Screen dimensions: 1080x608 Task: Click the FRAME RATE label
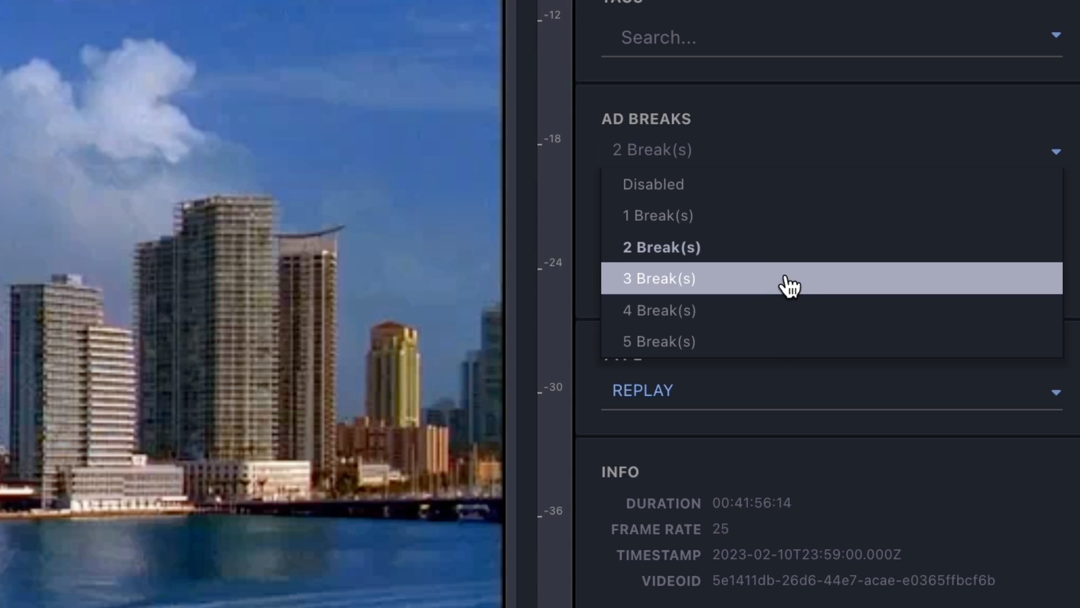tap(656, 530)
